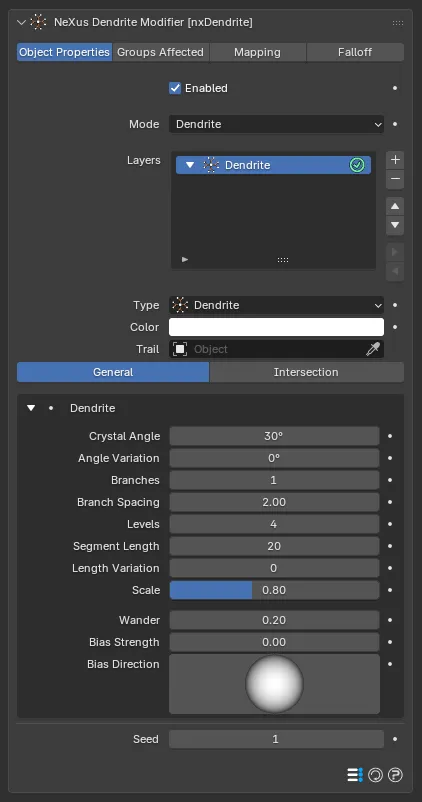Image resolution: width=422 pixels, height=802 pixels.
Task: Click the circular reset icon at bottom
Action: 375,775
